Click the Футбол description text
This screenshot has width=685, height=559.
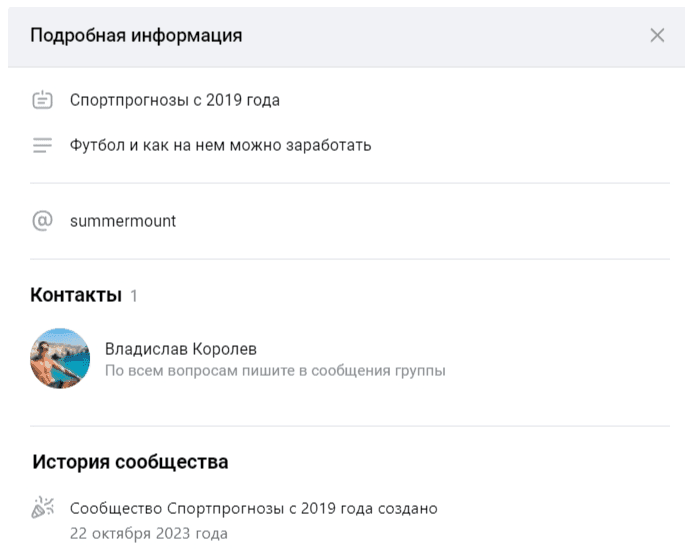coord(220,145)
